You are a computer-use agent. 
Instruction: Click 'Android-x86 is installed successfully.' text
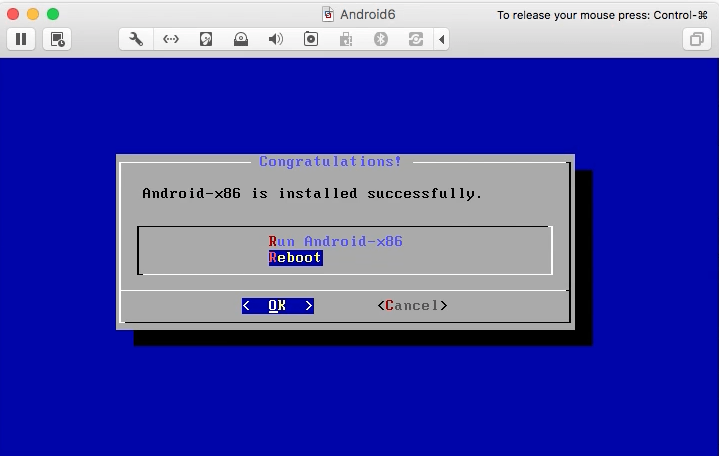[312, 194]
